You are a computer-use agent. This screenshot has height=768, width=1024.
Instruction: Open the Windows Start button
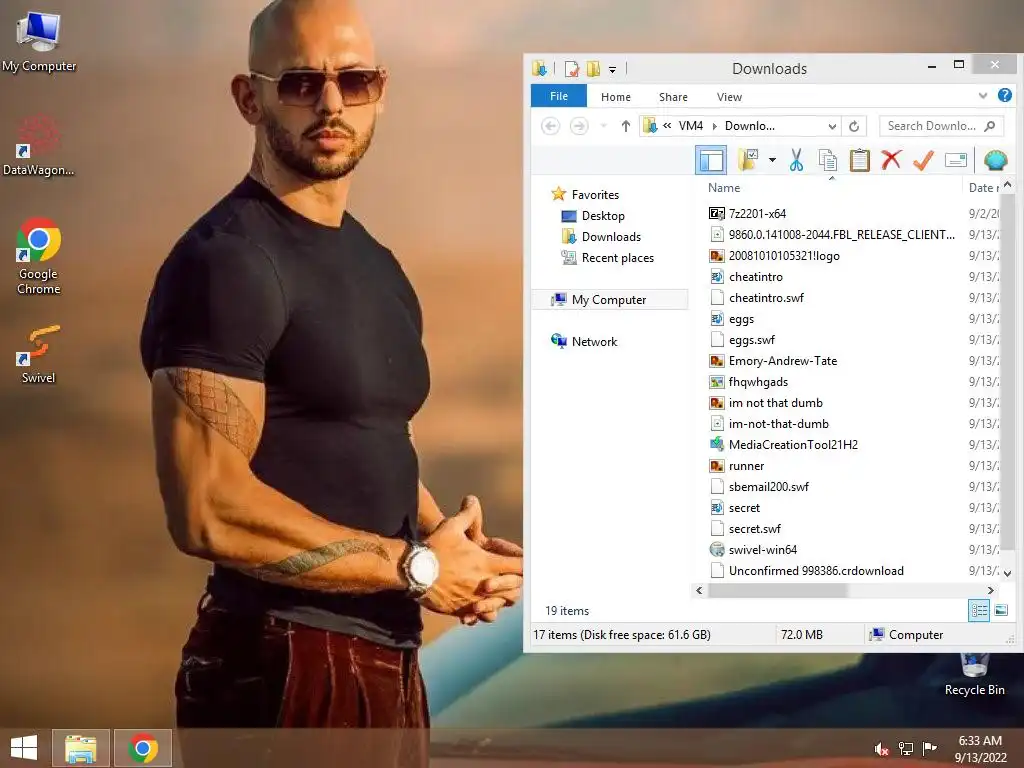[24, 748]
